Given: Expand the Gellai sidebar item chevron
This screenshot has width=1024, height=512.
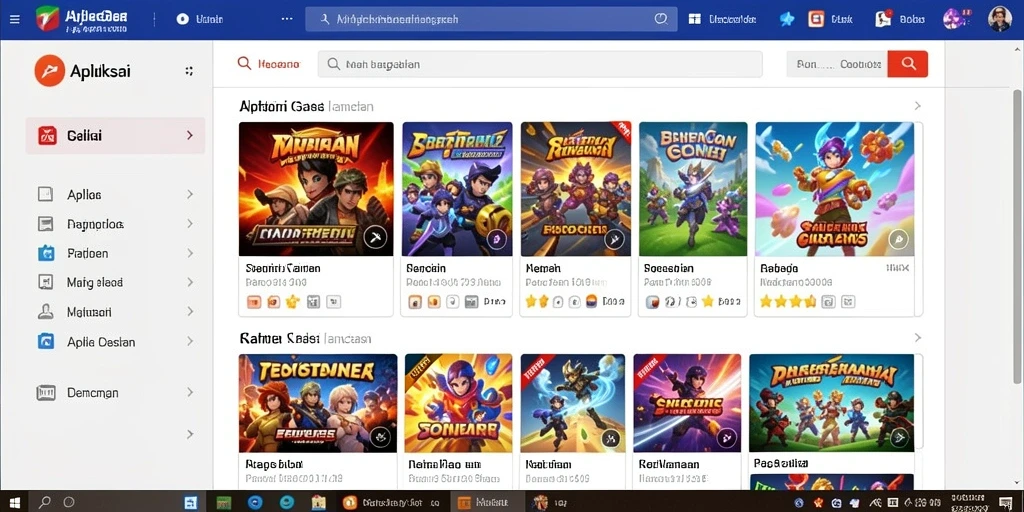Looking at the screenshot, I should click(x=190, y=135).
